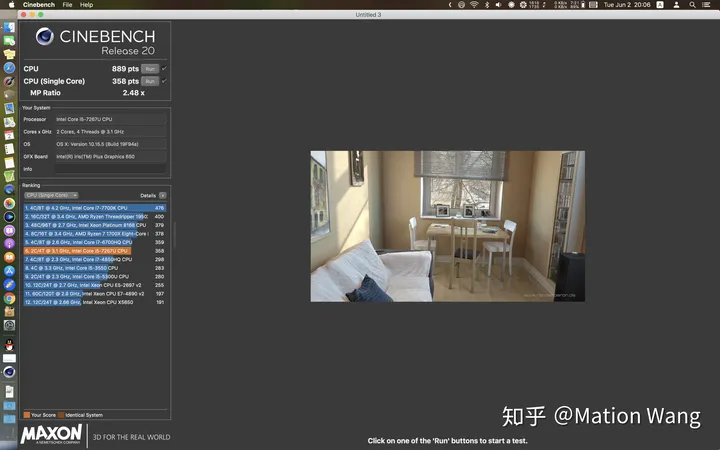This screenshot has width=720, height=450.
Task: Toggle the checkbox beside the CPU test
Action: point(164,68)
